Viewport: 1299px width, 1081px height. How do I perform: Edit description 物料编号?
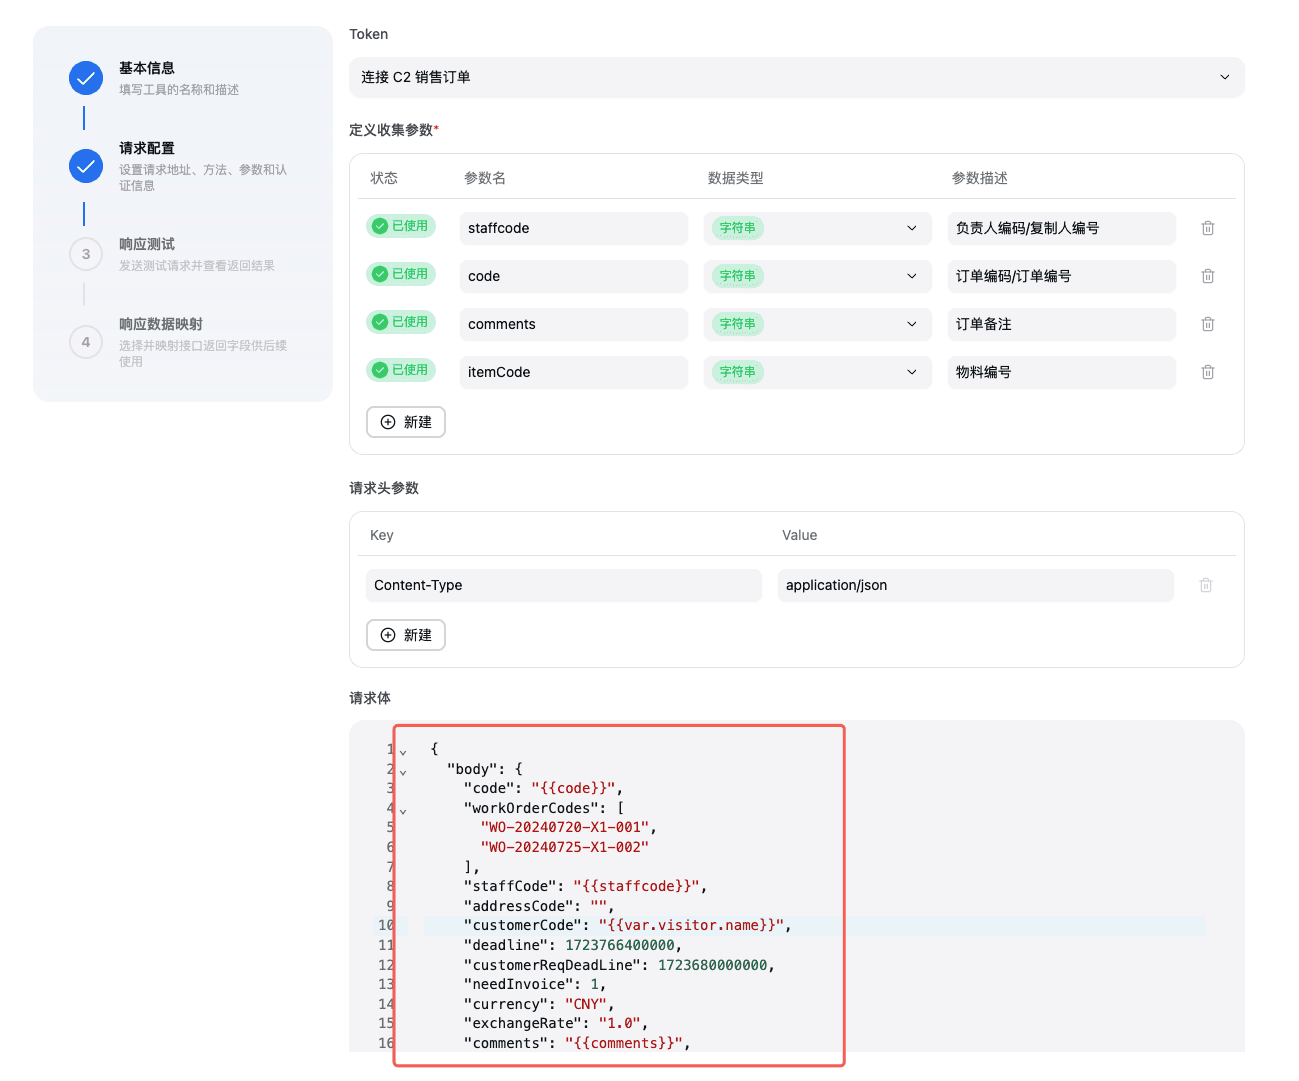[x=1062, y=372]
